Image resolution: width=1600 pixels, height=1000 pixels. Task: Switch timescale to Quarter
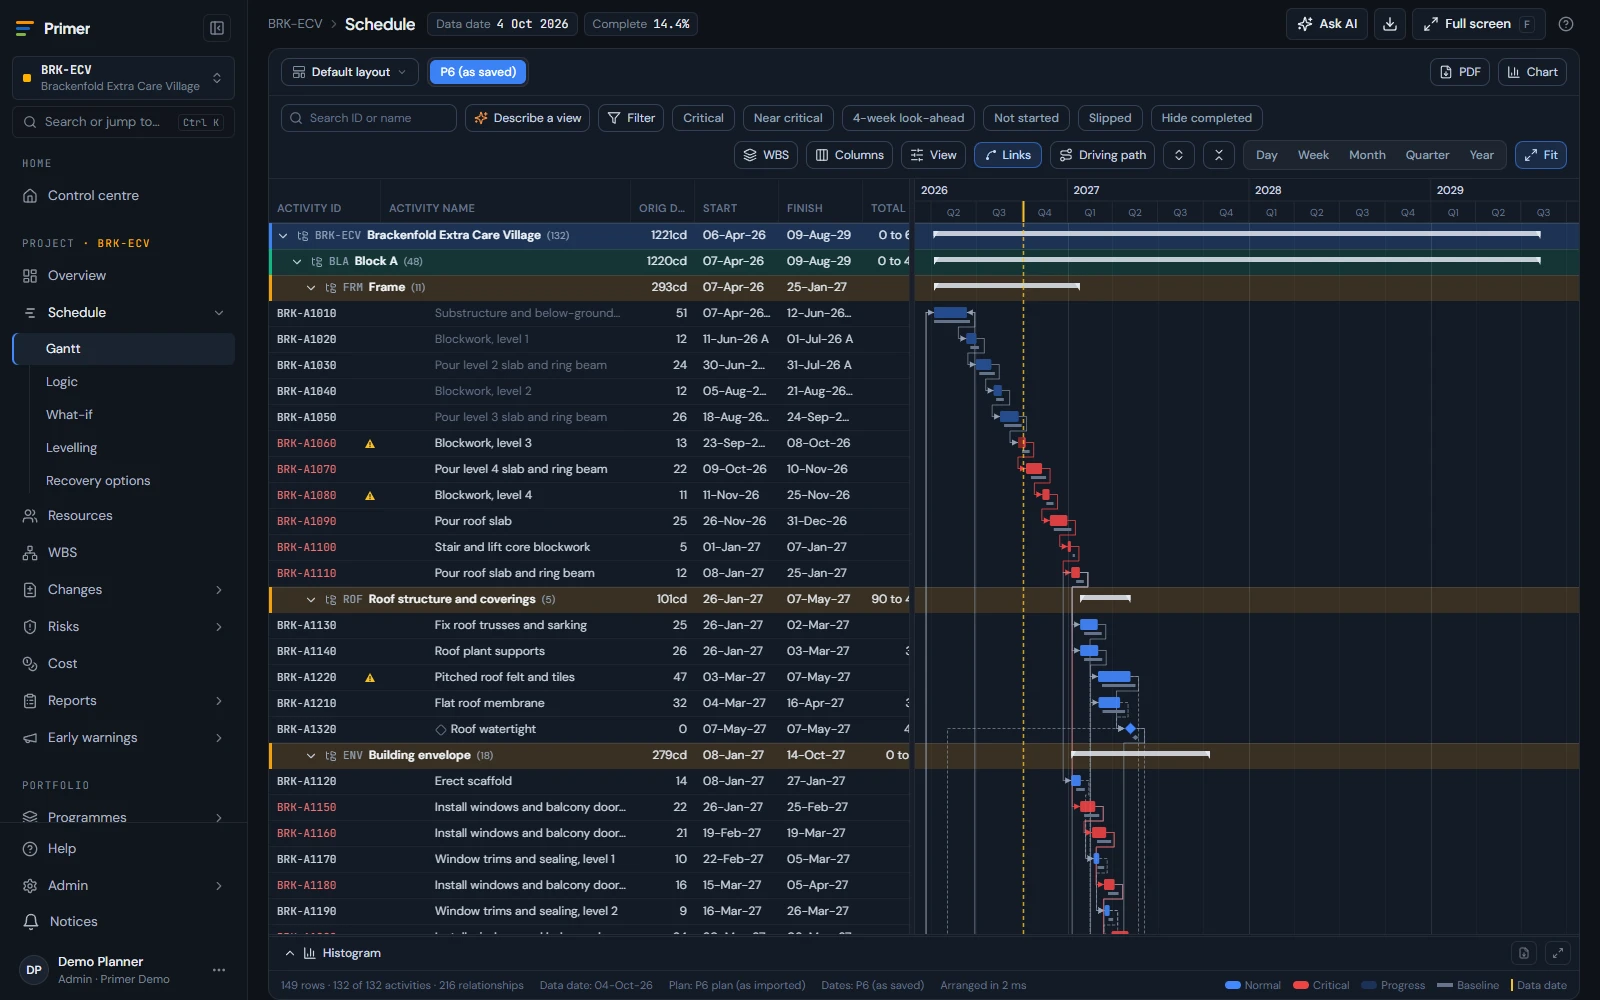pos(1427,155)
